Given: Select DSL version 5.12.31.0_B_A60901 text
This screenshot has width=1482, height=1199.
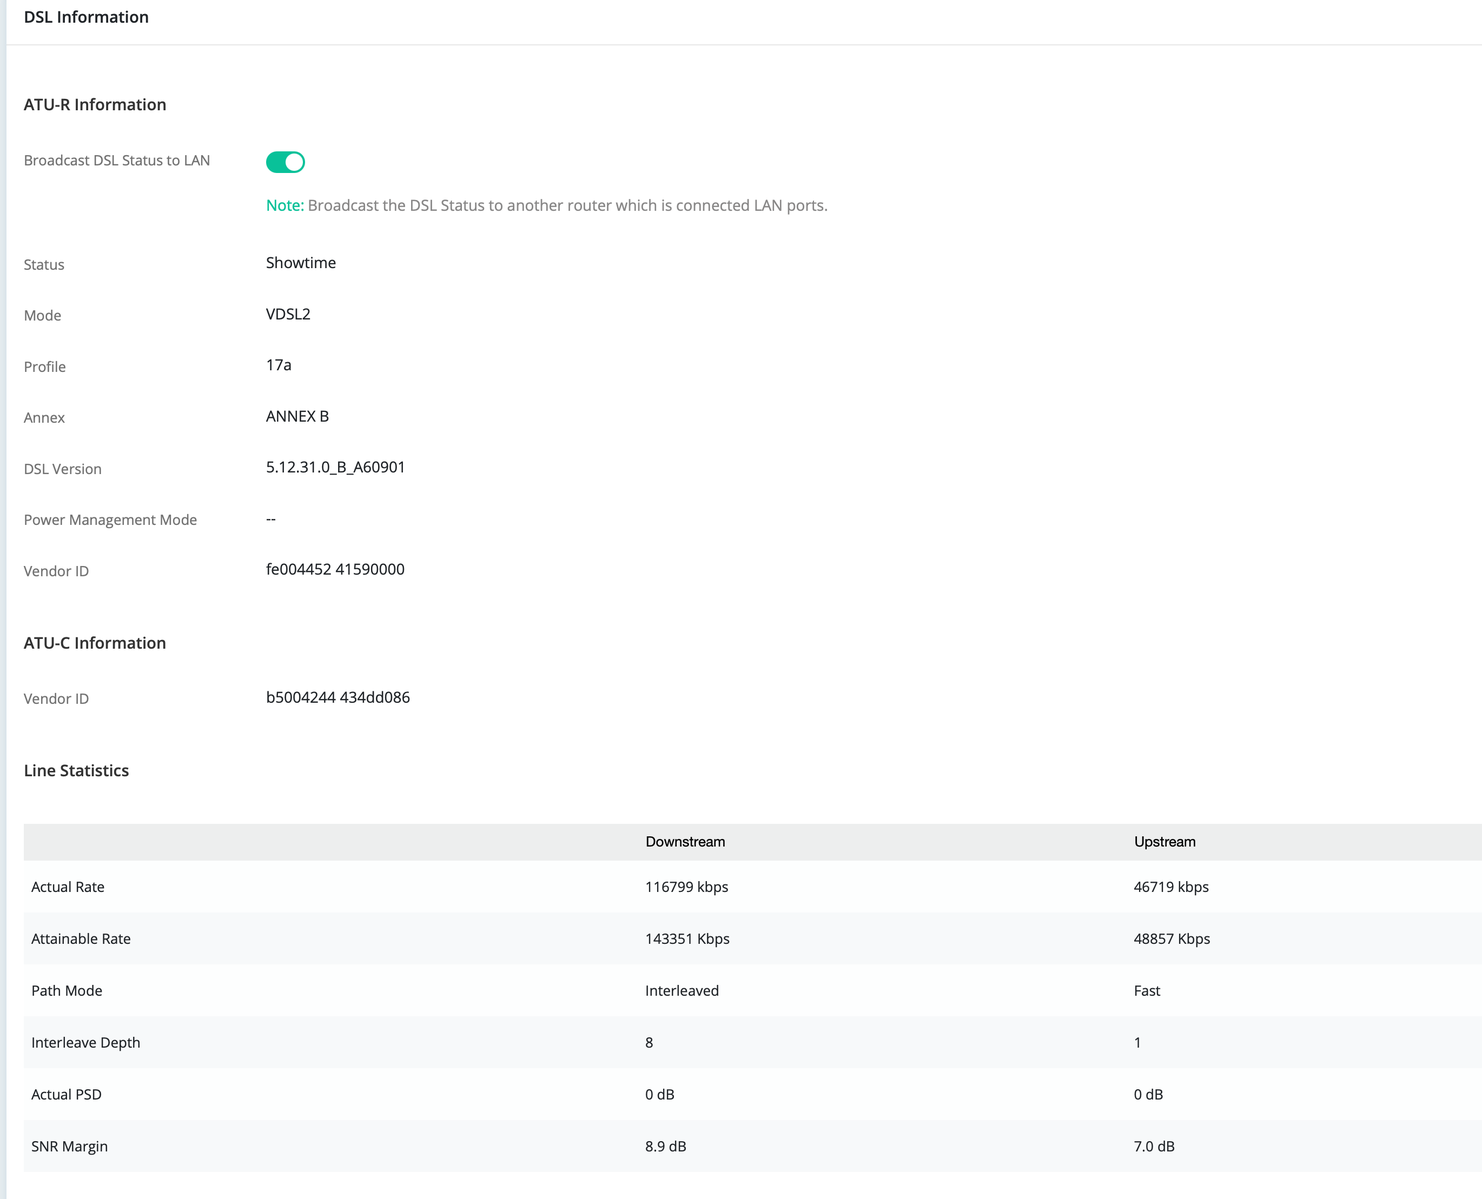Looking at the screenshot, I should [x=335, y=467].
